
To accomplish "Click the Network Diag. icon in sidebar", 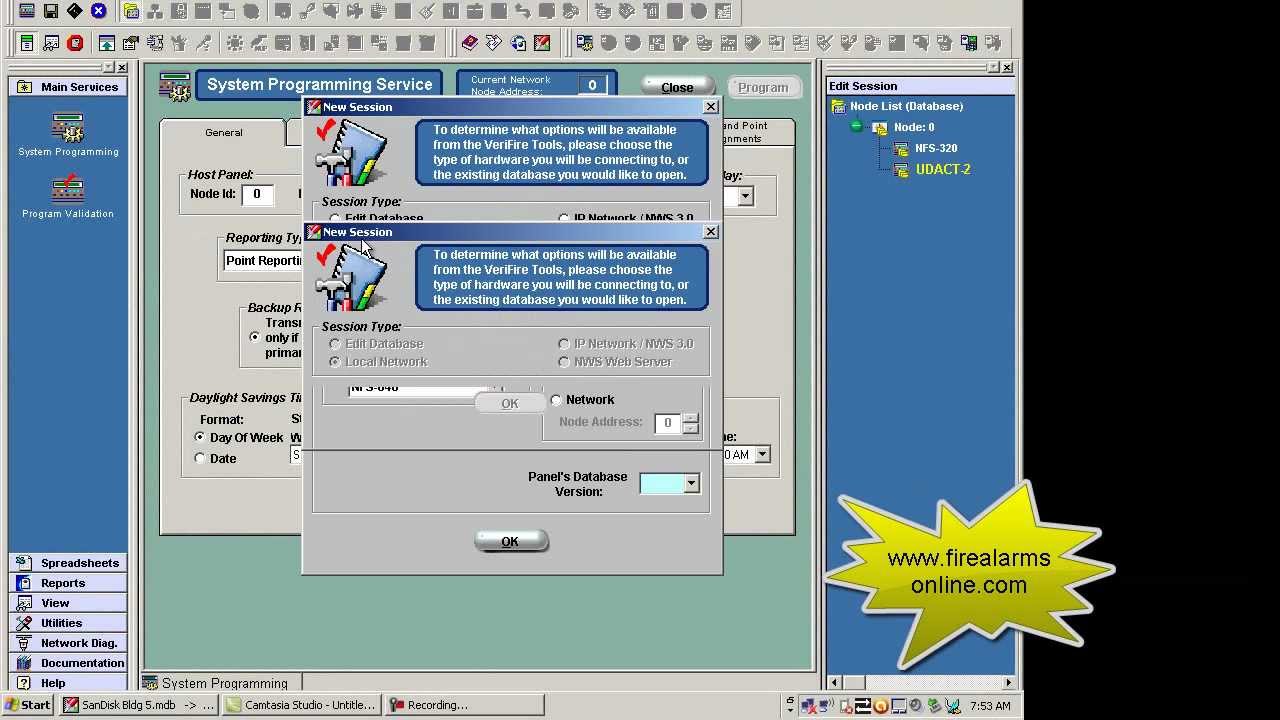I will [x=24, y=643].
